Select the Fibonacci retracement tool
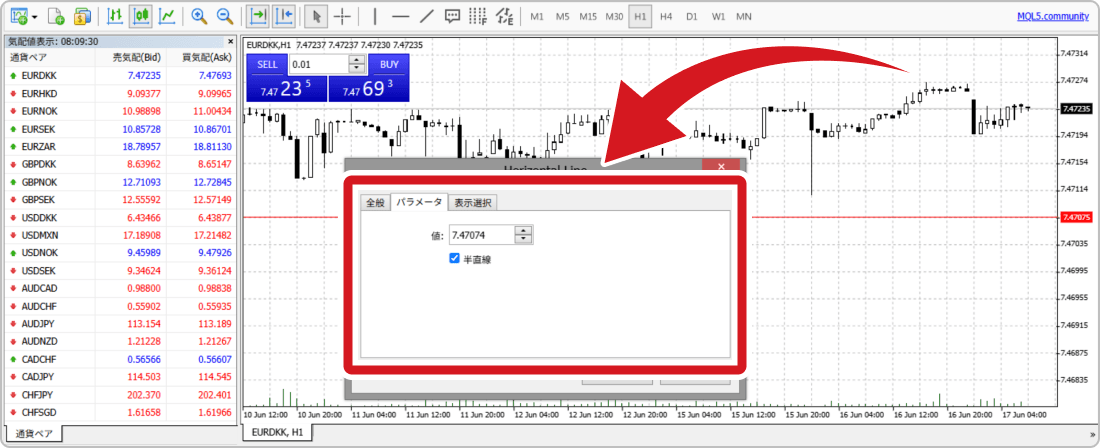The width and height of the screenshot is (1100, 448). tap(478, 15)
